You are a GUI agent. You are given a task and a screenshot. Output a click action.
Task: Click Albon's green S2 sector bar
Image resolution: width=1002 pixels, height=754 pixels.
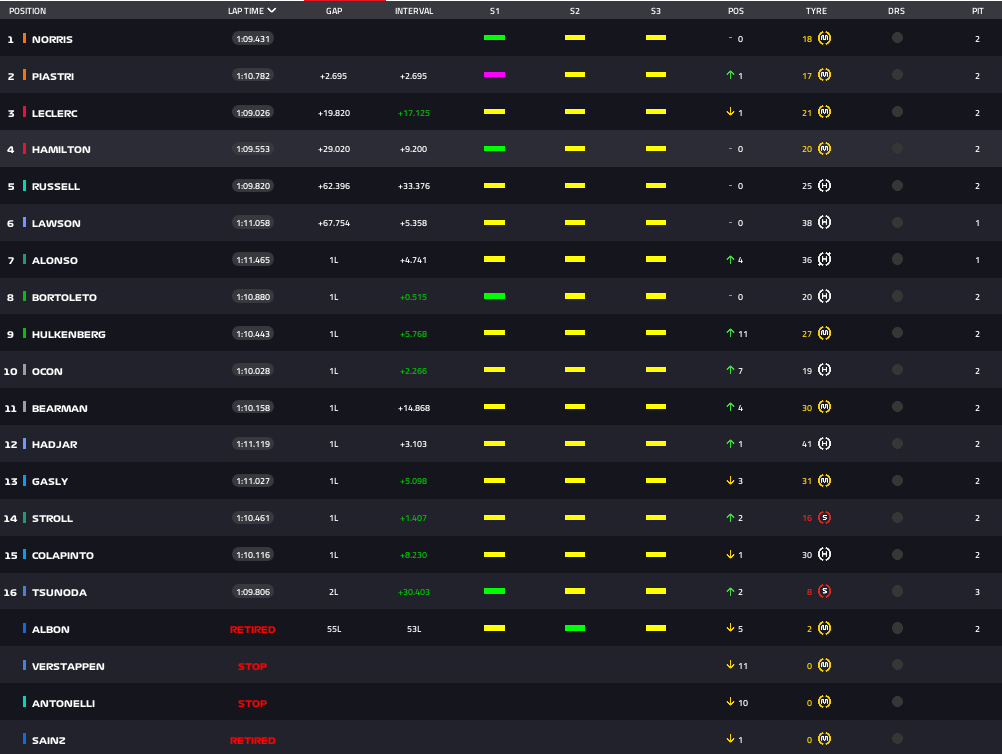point(574,629)
